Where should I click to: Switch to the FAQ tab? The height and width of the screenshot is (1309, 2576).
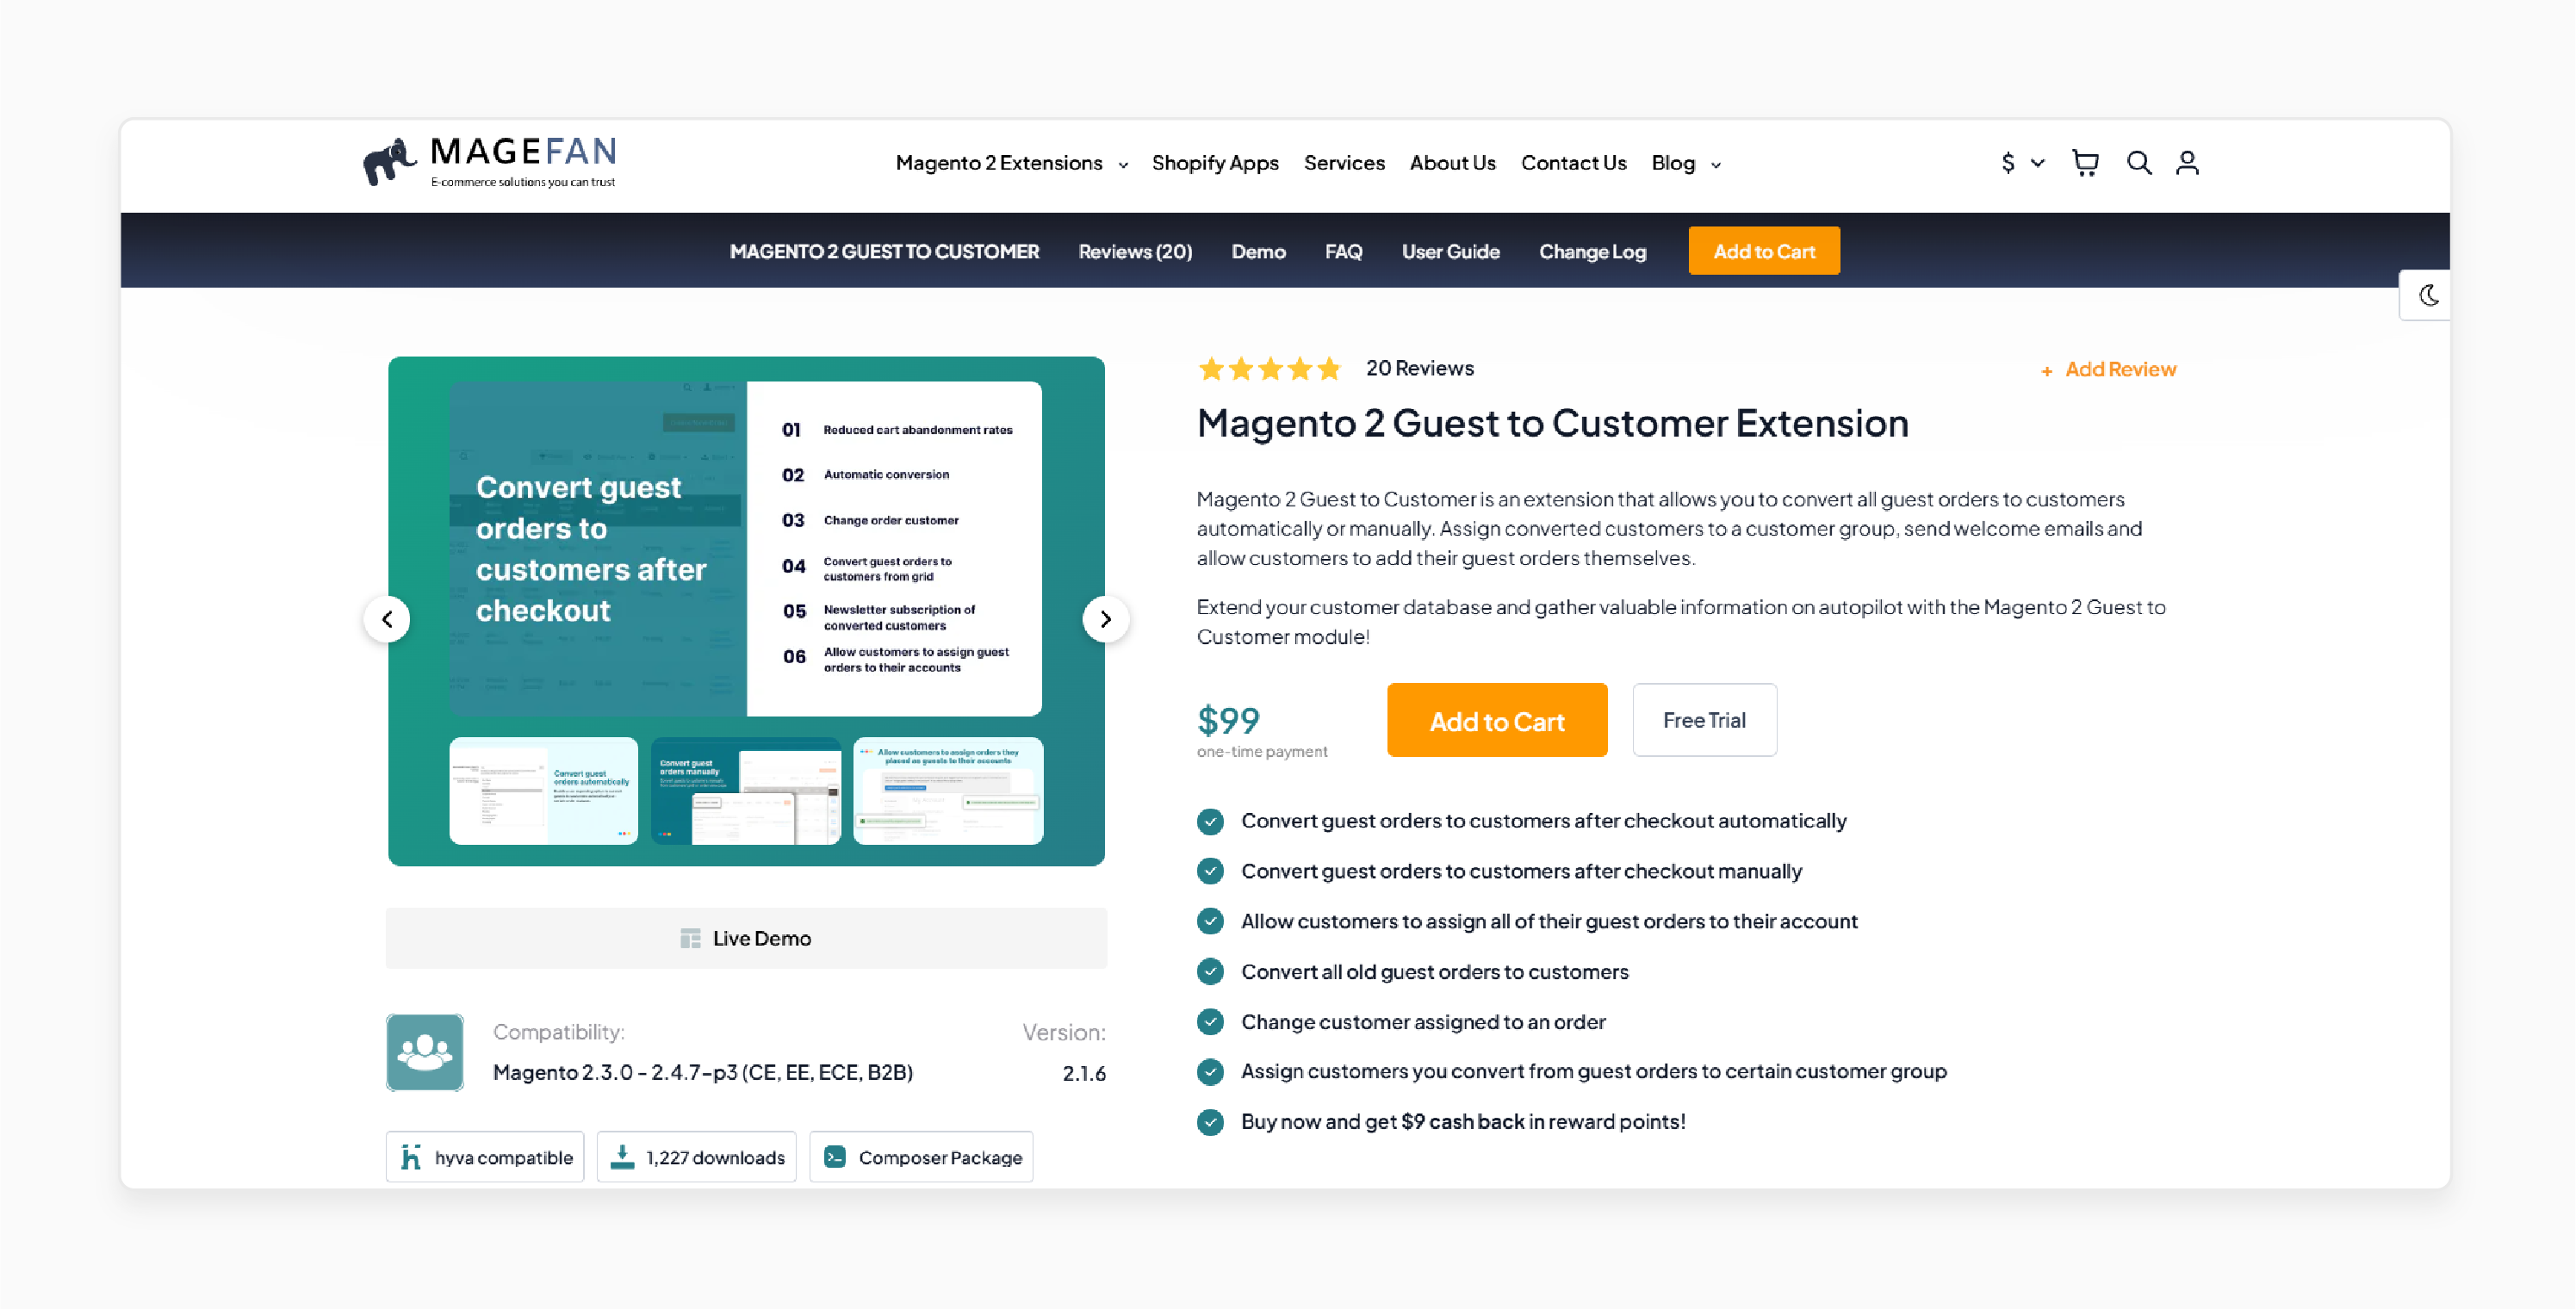(x=1343, y=251)
